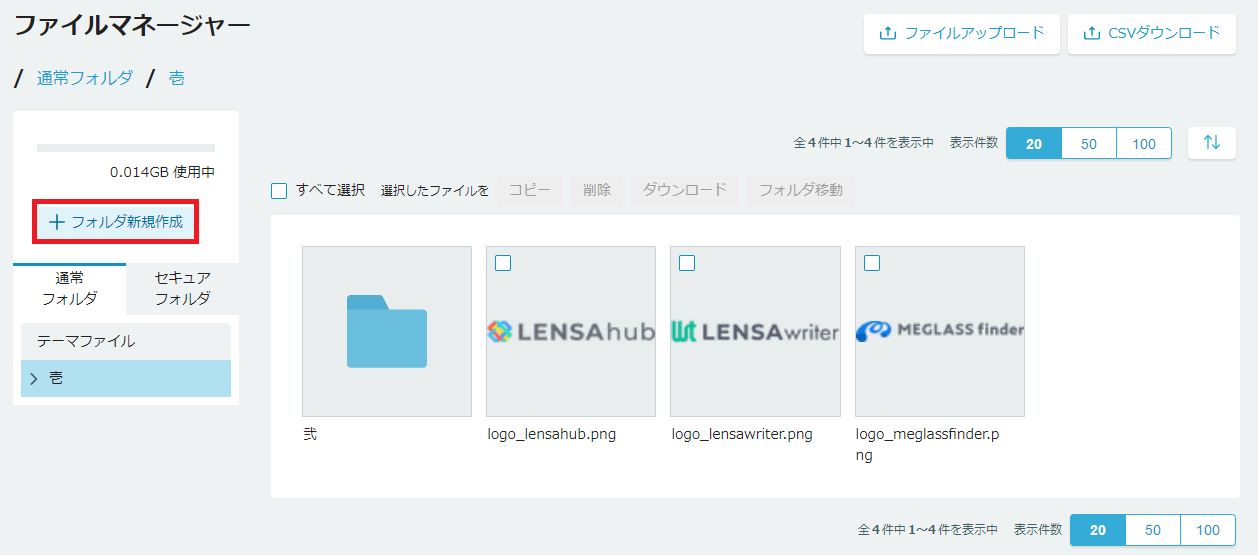Show 20 items in bottom pager

[x=1098, y=530]
